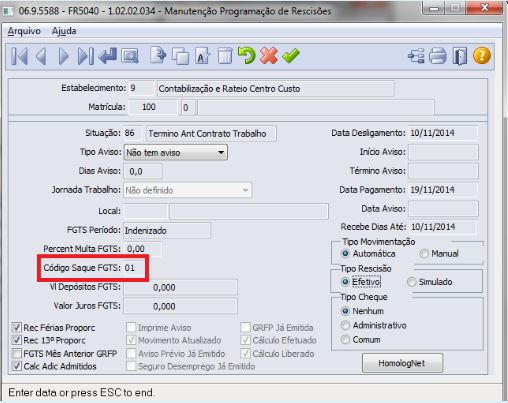
Task: Select Nenhum cheque type radio
Action: 345,311
